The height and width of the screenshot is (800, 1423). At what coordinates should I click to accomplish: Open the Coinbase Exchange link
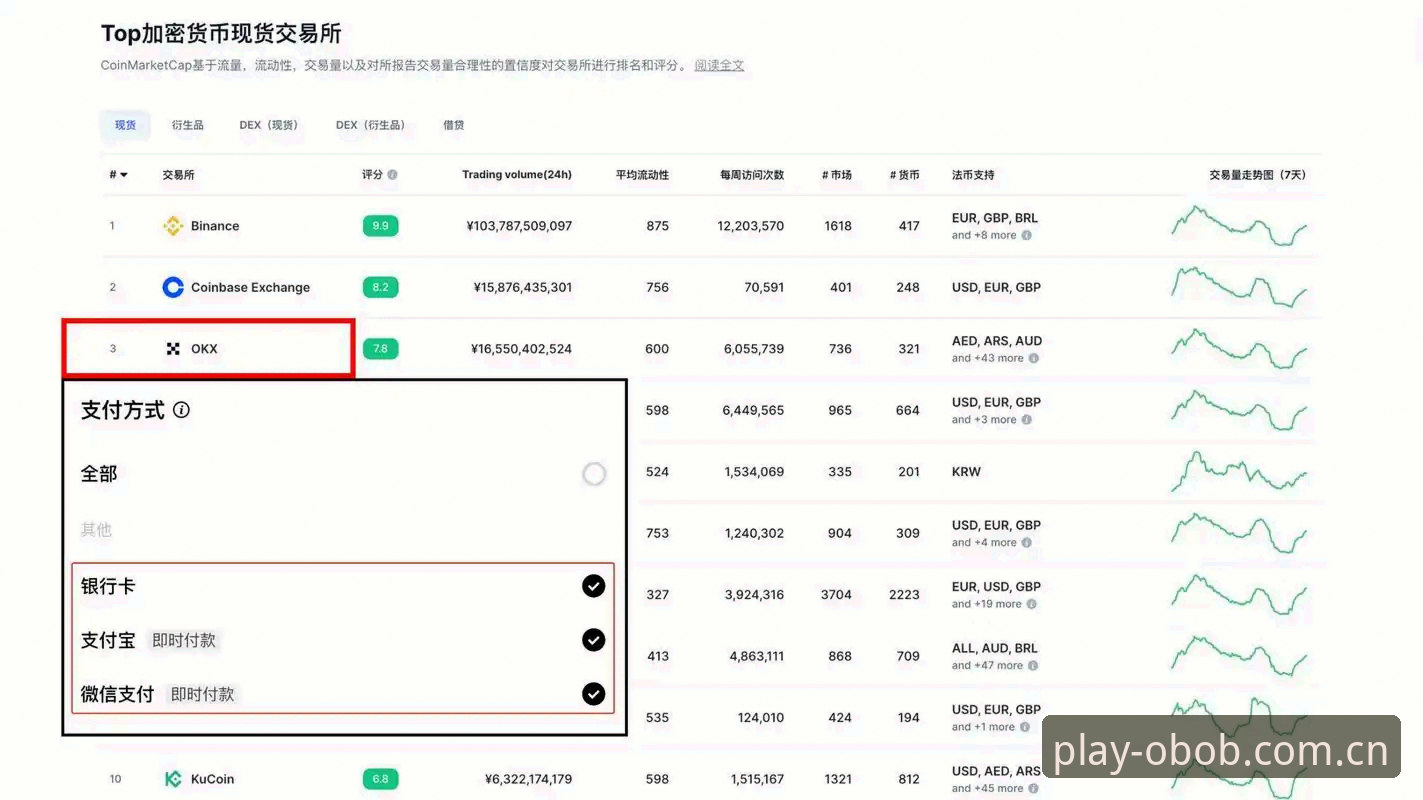coord(251,287)
